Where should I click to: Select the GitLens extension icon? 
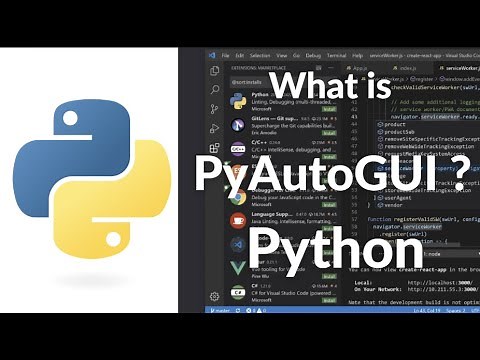[238, 125]
